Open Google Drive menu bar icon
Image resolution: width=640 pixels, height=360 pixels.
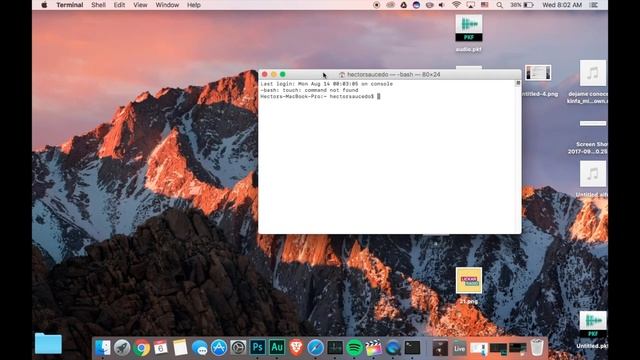click(403, 5)
